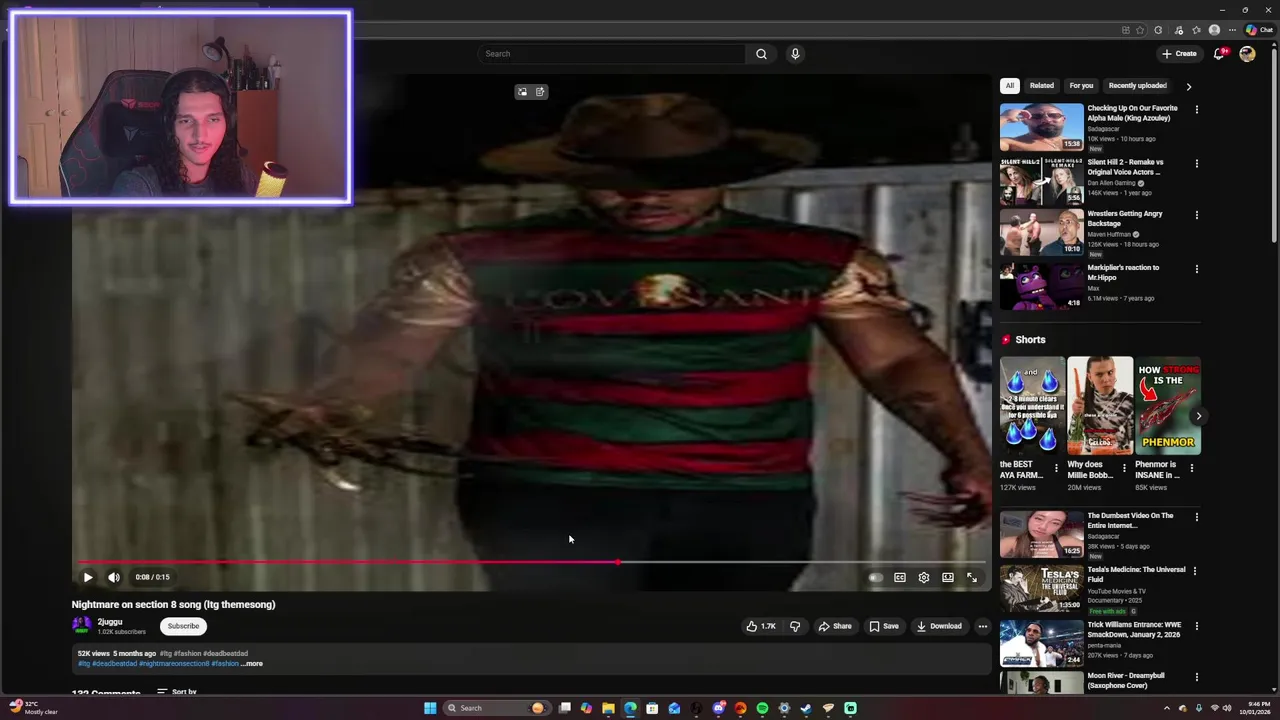Open the notifications bell
The width and height of the screenshot is (1280, 720).
(1219, 54)
